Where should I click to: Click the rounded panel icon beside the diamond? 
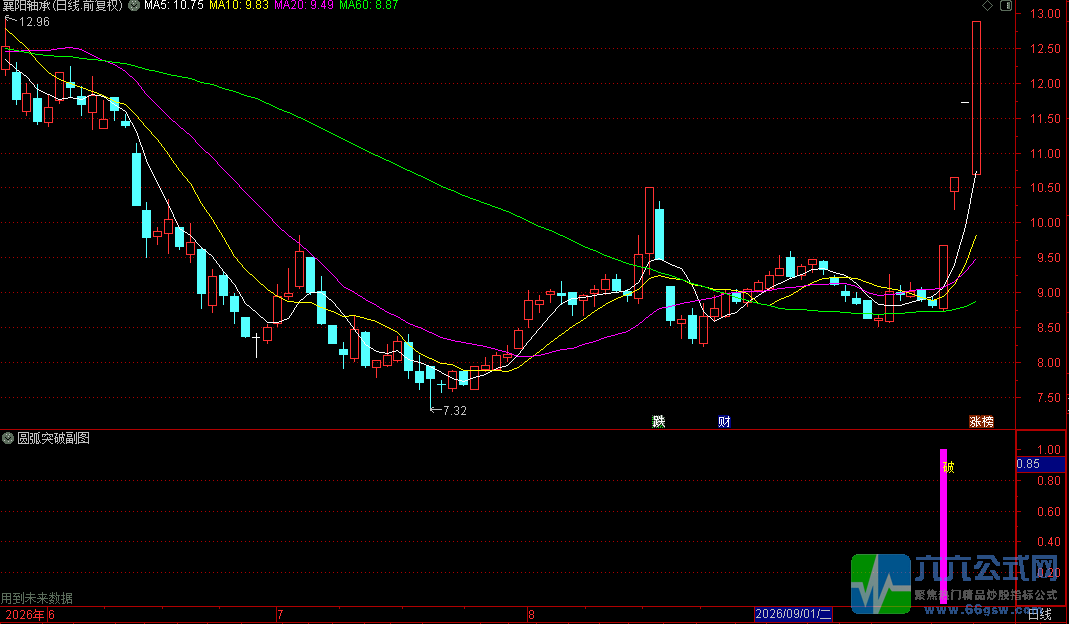coord(1006,5)
